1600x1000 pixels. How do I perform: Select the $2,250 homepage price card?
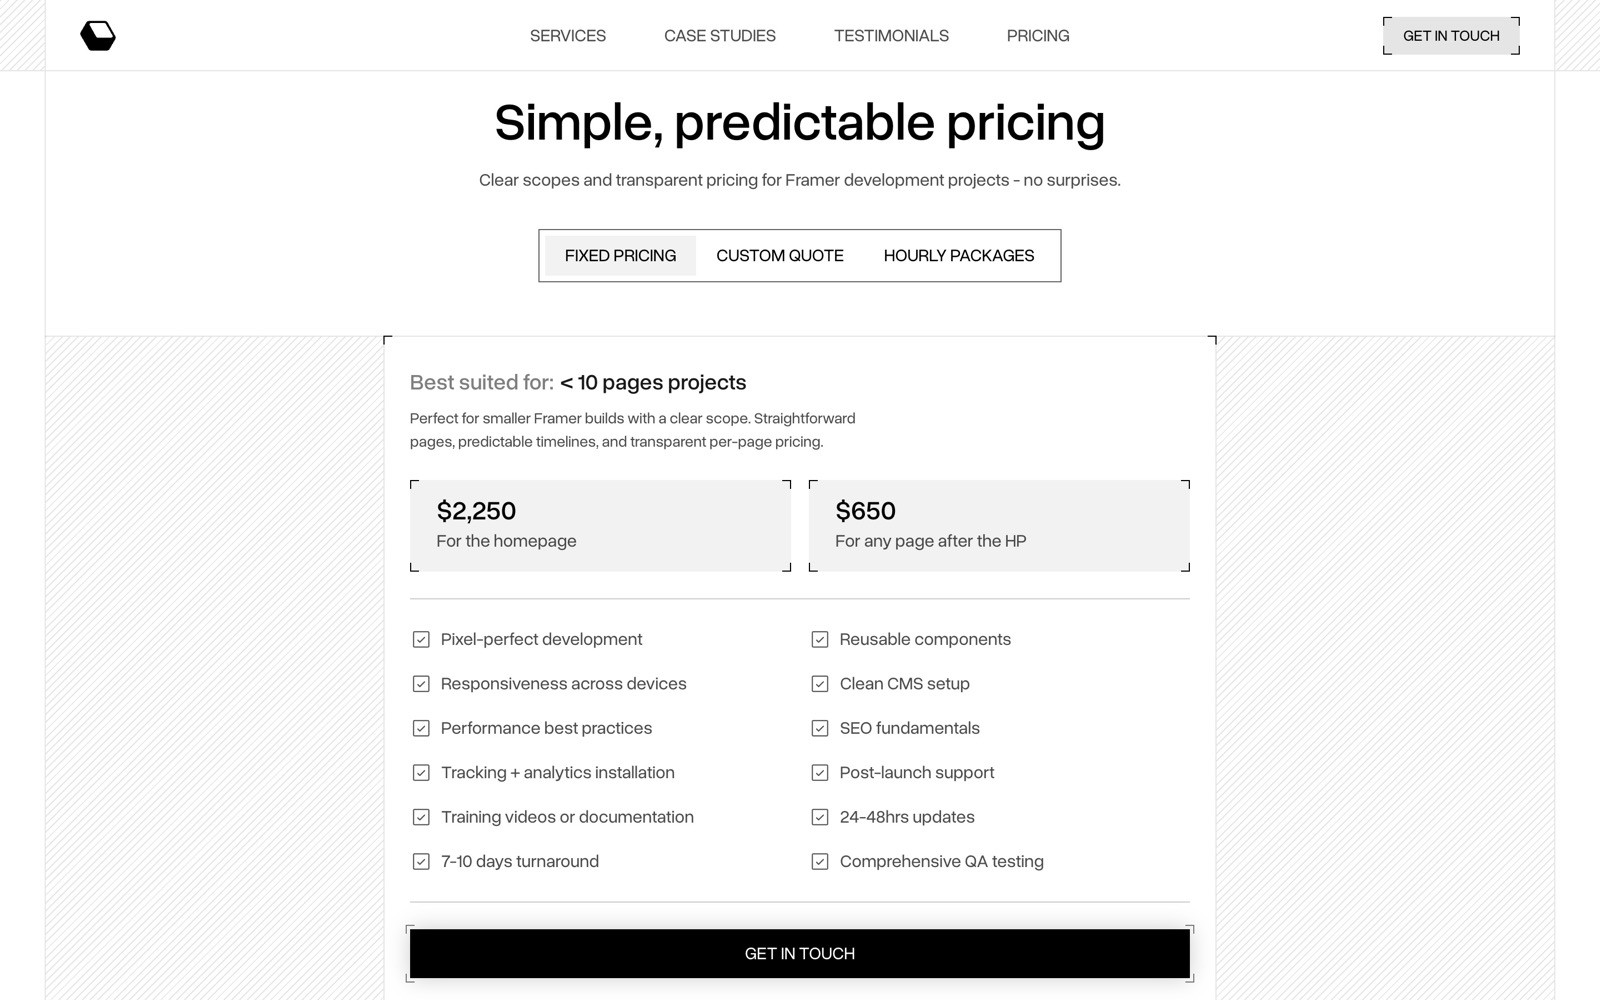[600, 525]
